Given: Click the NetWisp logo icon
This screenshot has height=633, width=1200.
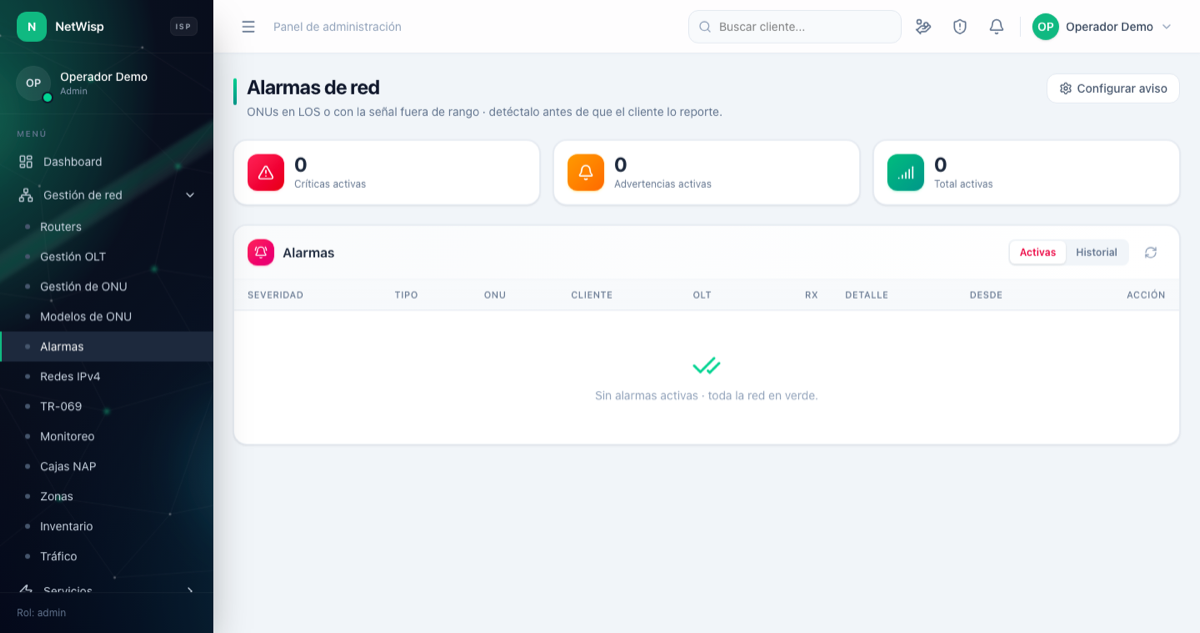Looking at the screenshot, I should pos(31,27).
